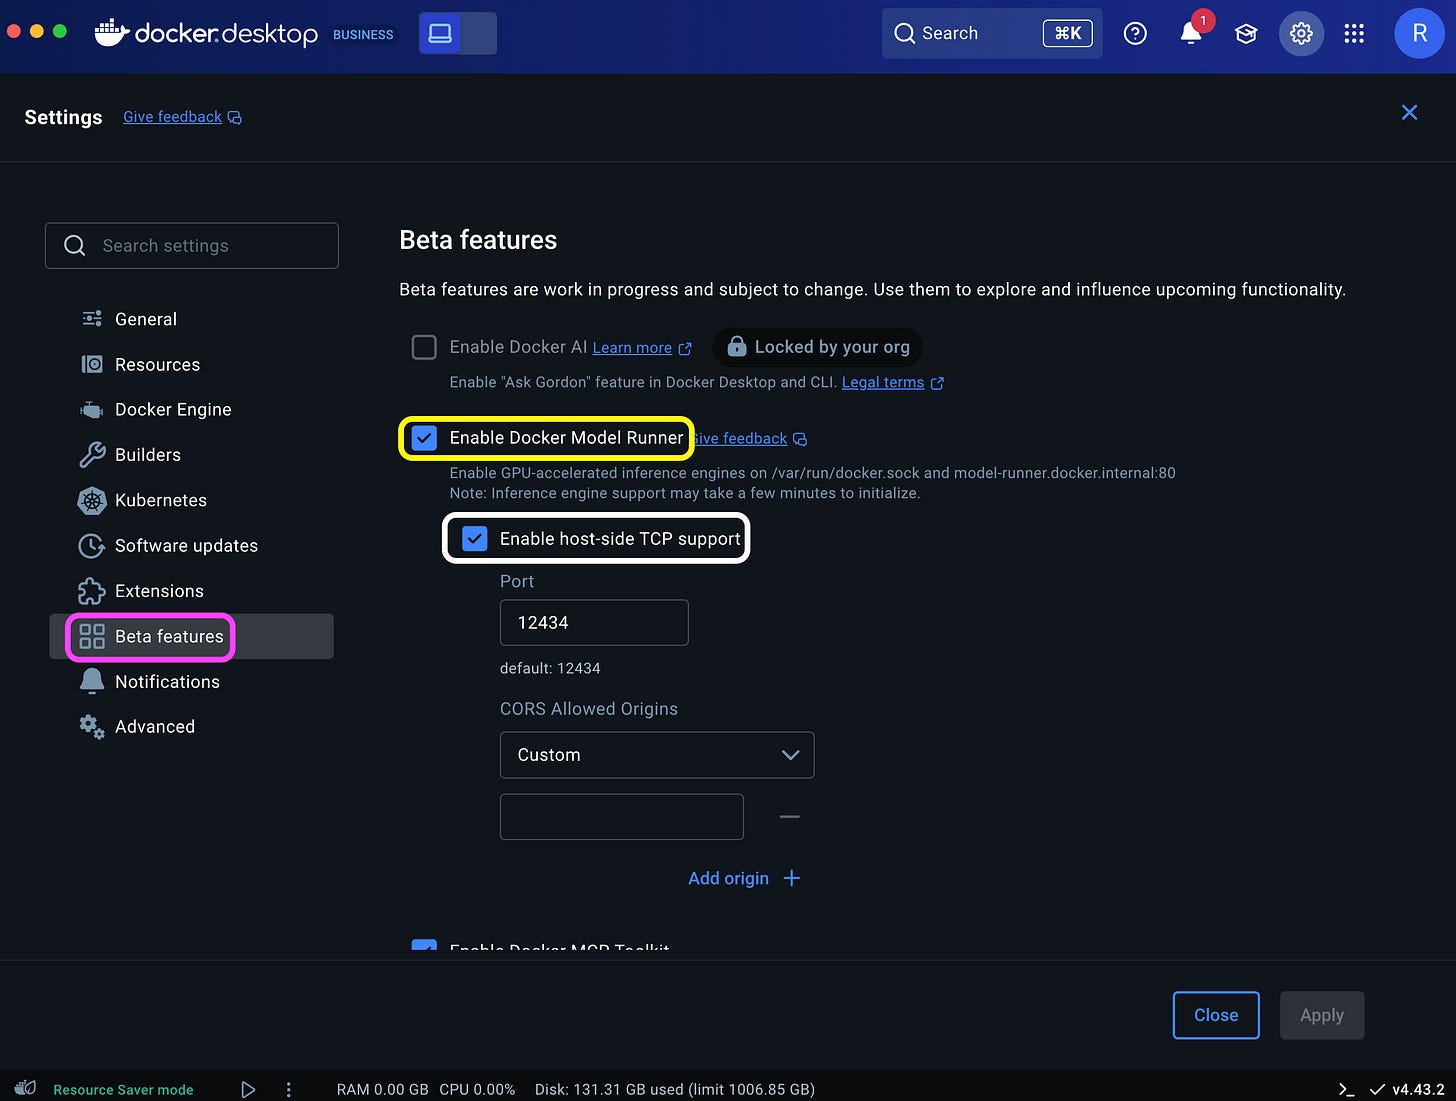Click the Apply button

coord(1322,1015)
